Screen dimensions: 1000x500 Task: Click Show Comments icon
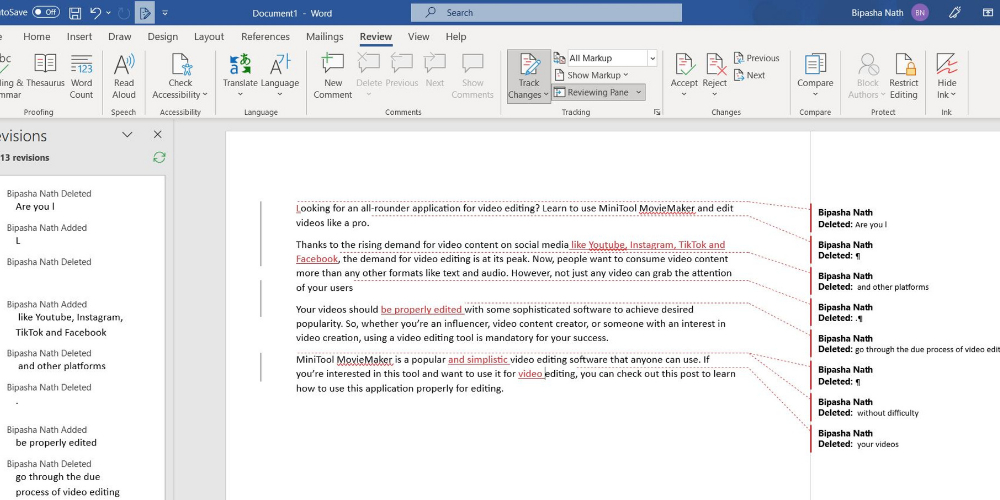pyautogui.click(x=473, y=64)
